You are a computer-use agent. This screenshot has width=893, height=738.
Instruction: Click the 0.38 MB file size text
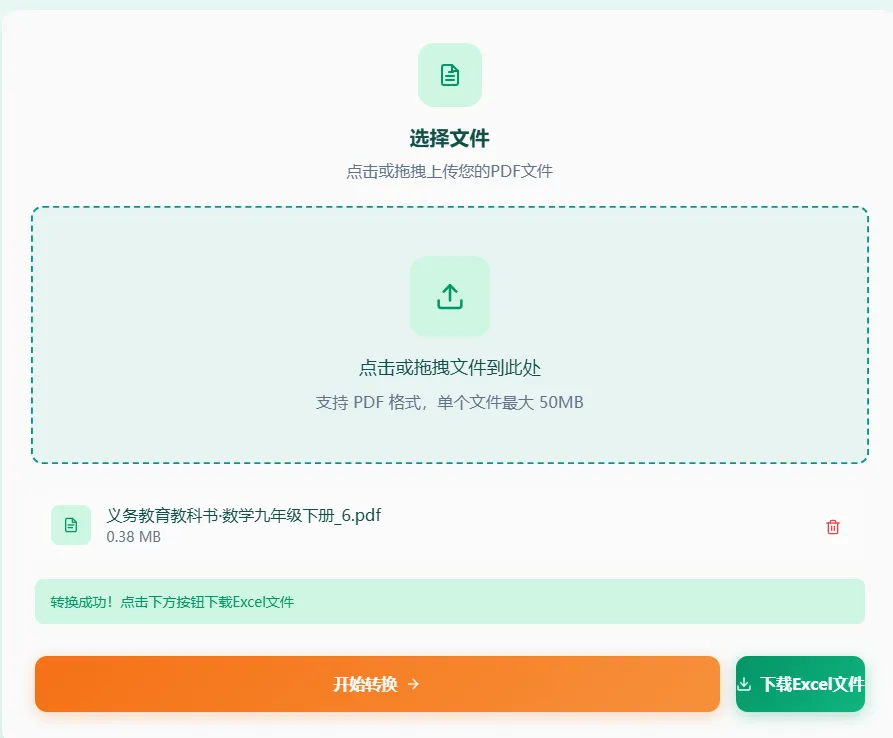133,537
